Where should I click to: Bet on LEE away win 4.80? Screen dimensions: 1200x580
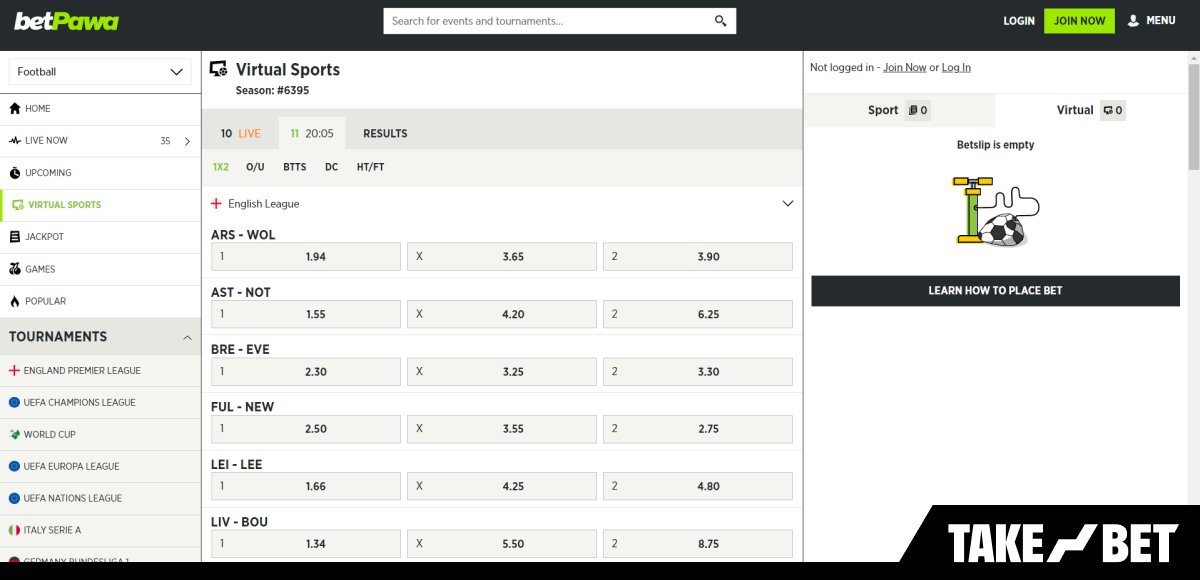(x=698, y=486)
